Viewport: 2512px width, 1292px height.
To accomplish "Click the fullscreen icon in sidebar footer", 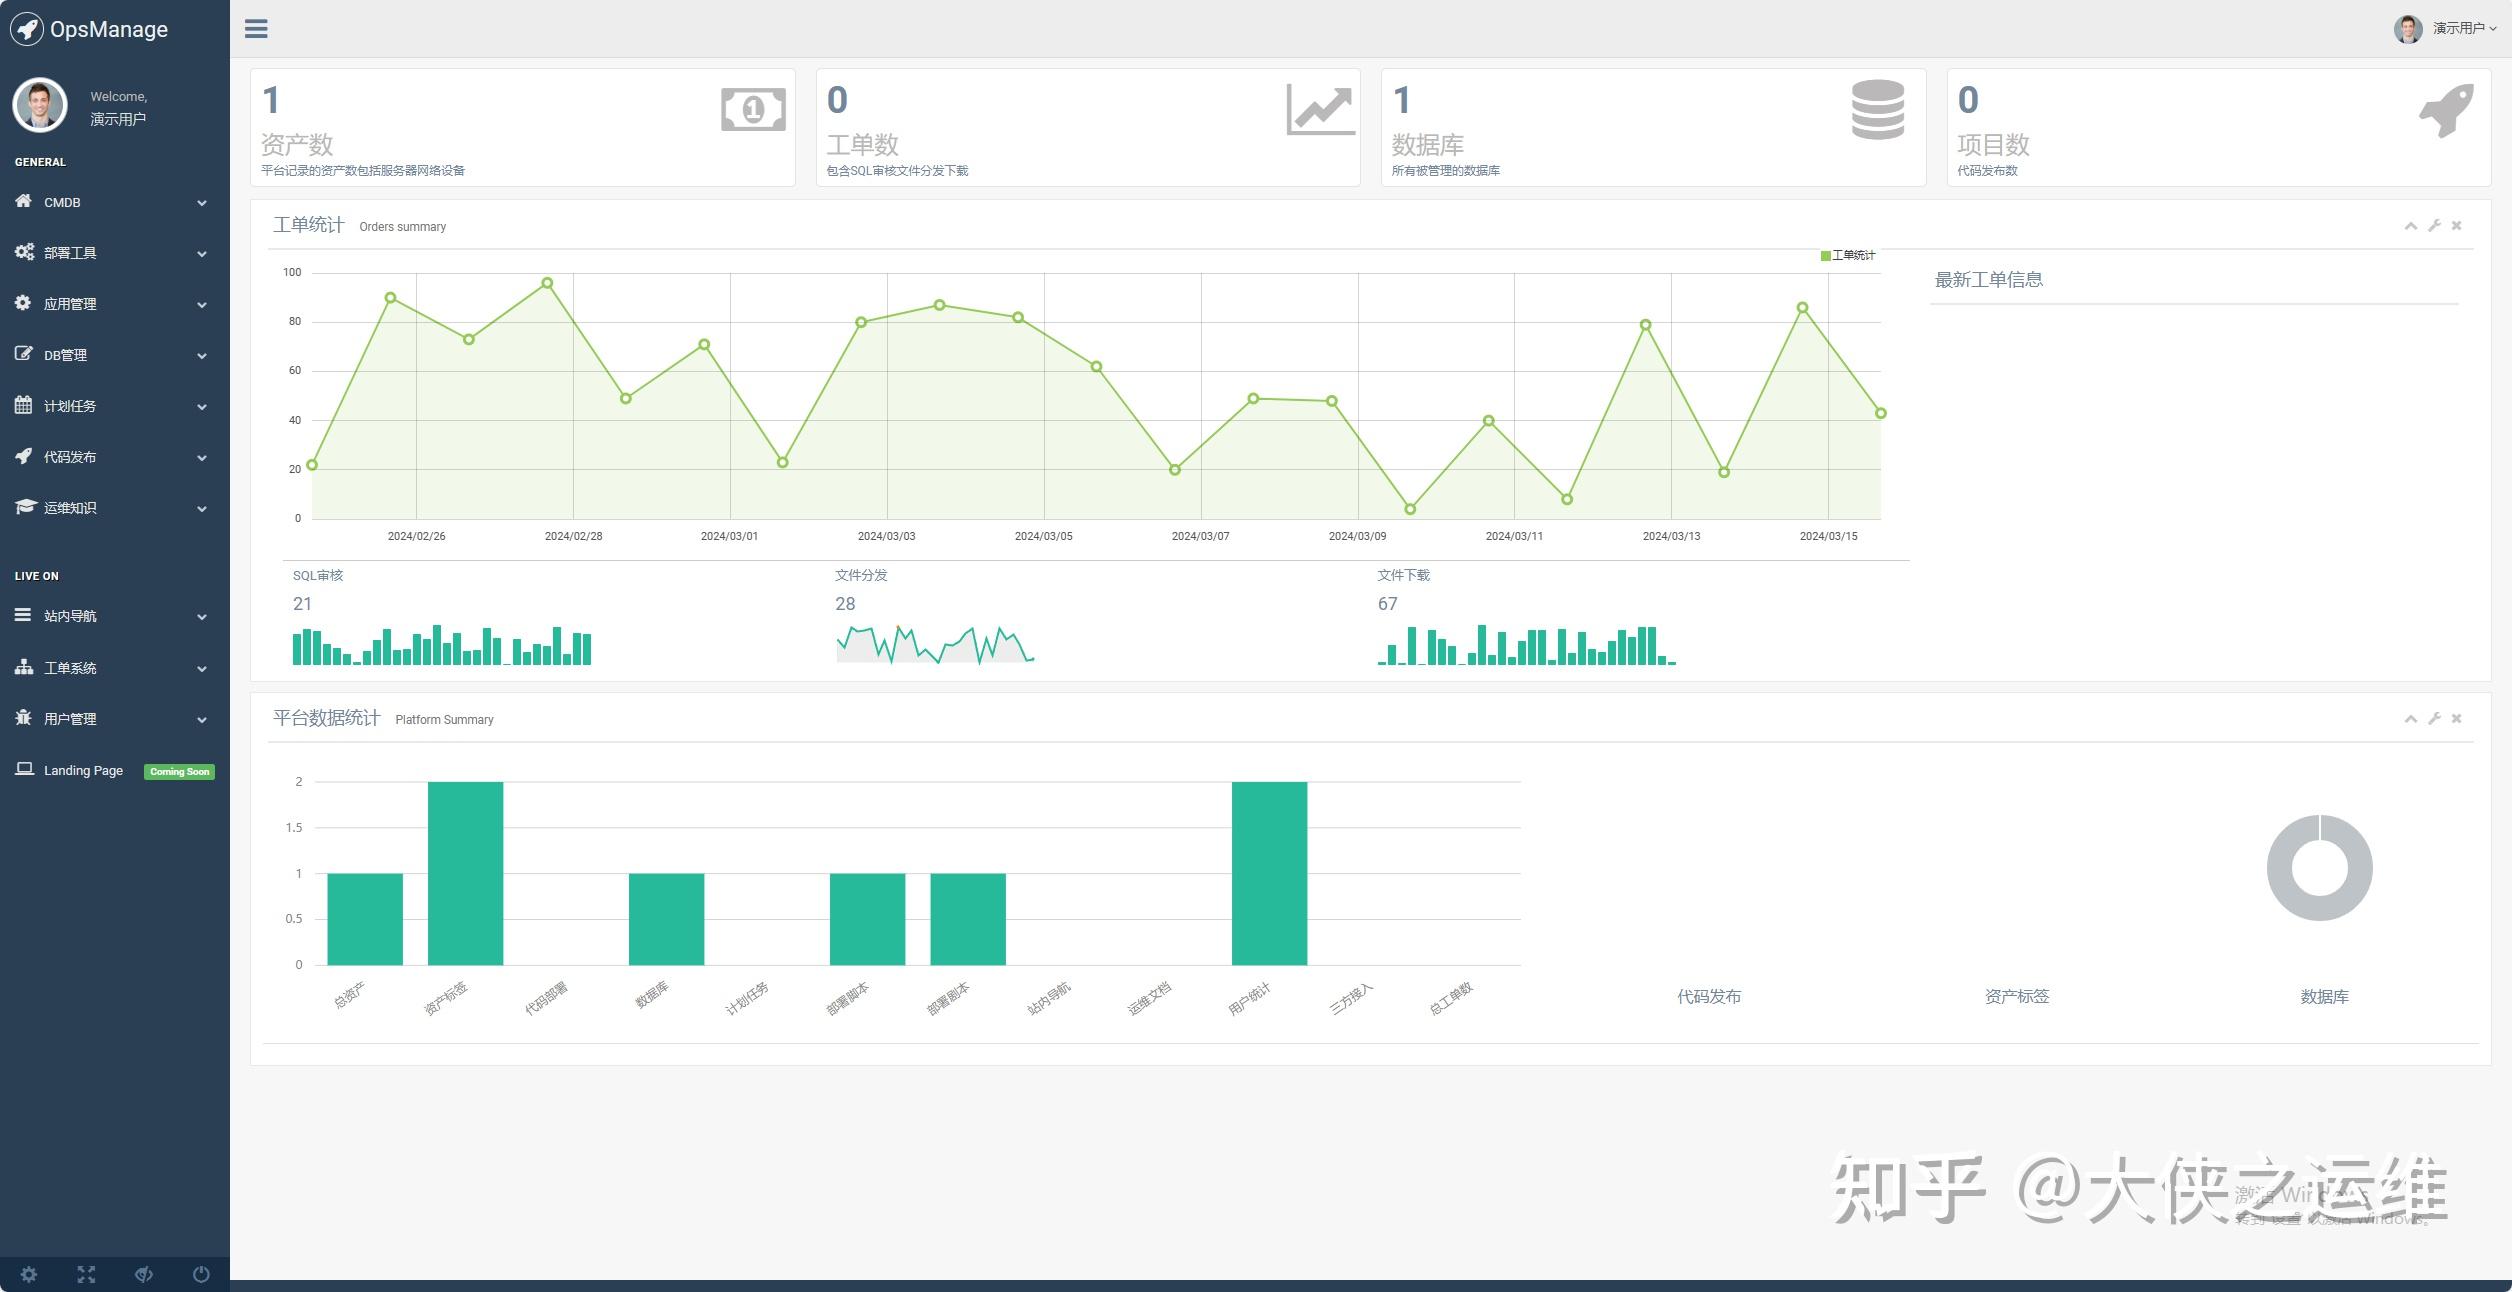I will tap(86, 1274).
